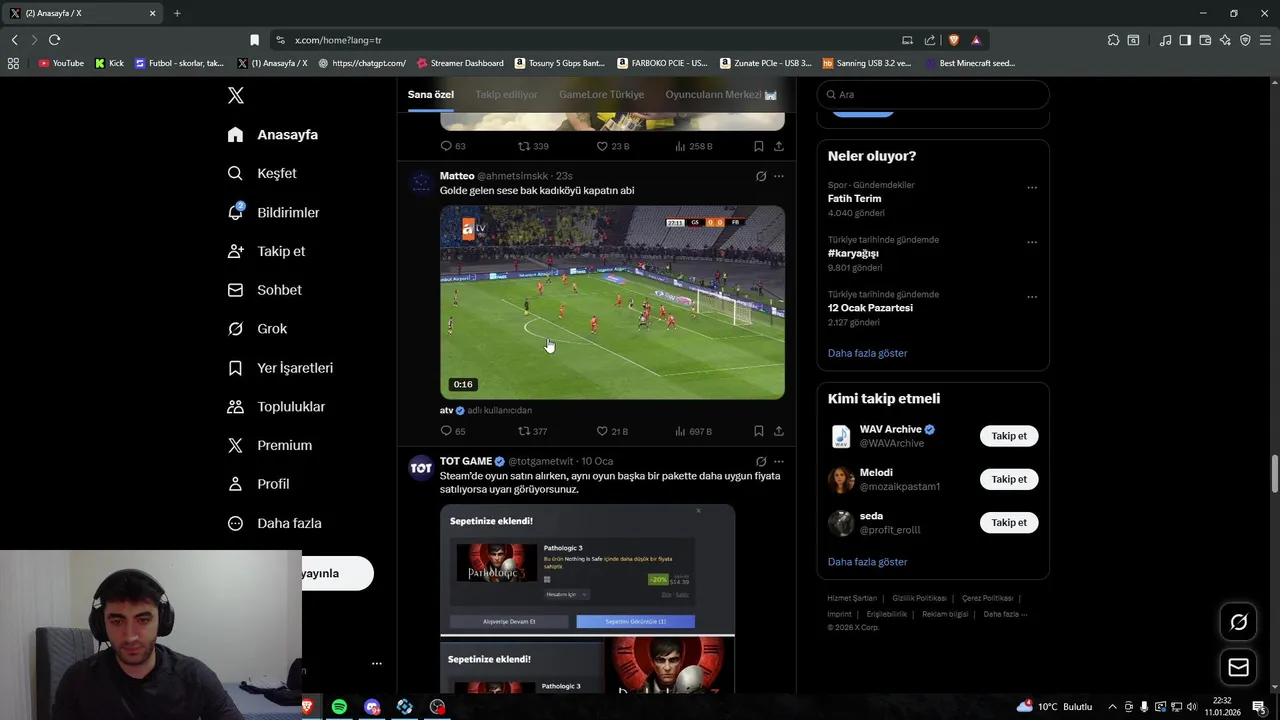Expand the Daha fazla sidebar menu
1280x720 pixels.
(274, 523)
